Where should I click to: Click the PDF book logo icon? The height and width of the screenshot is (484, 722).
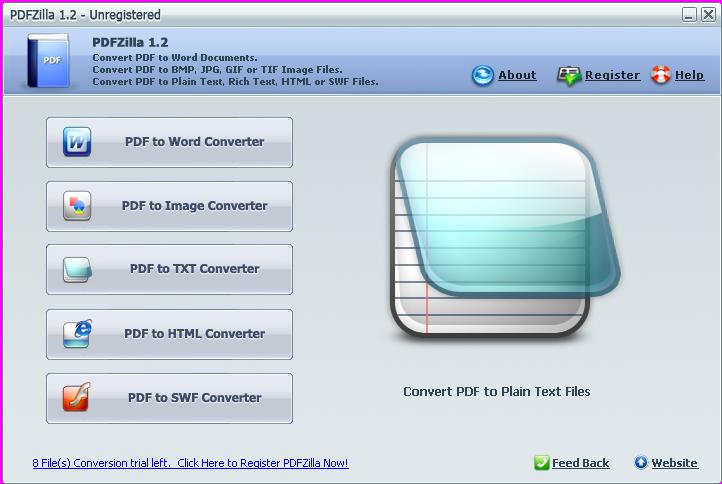pos(48,60)
